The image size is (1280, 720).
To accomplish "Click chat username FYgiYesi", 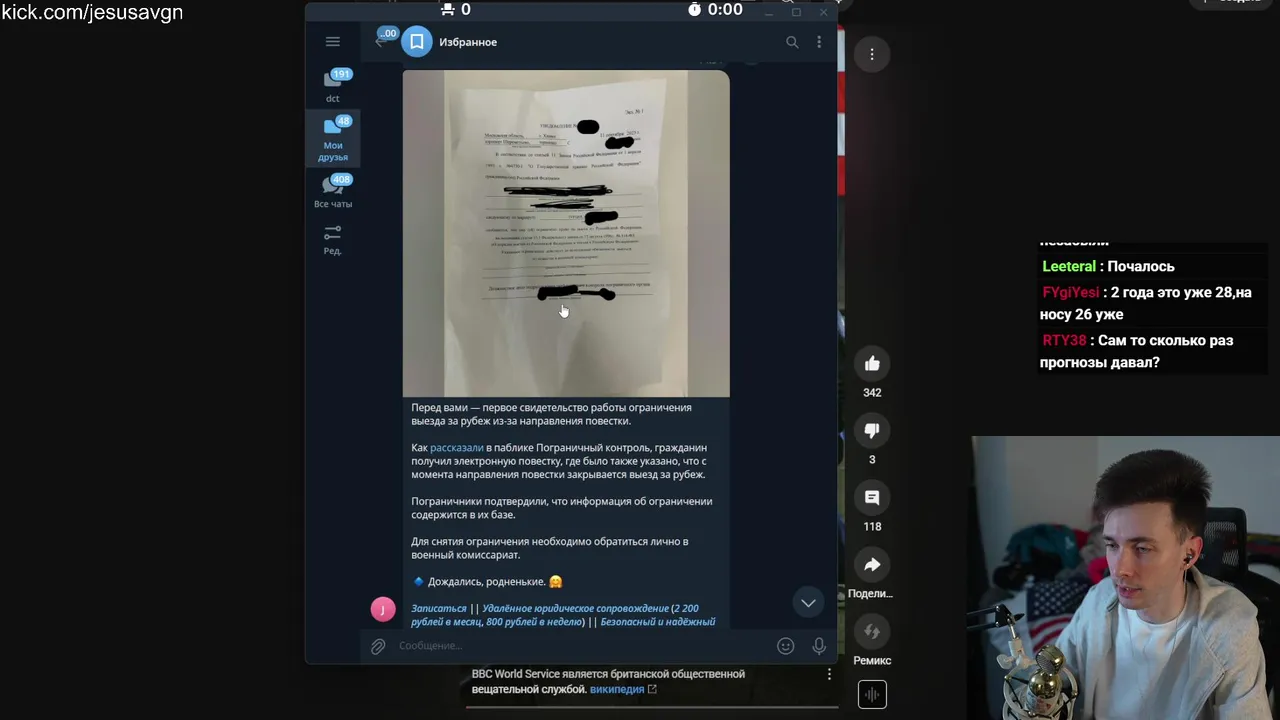I will [1071, 292].
